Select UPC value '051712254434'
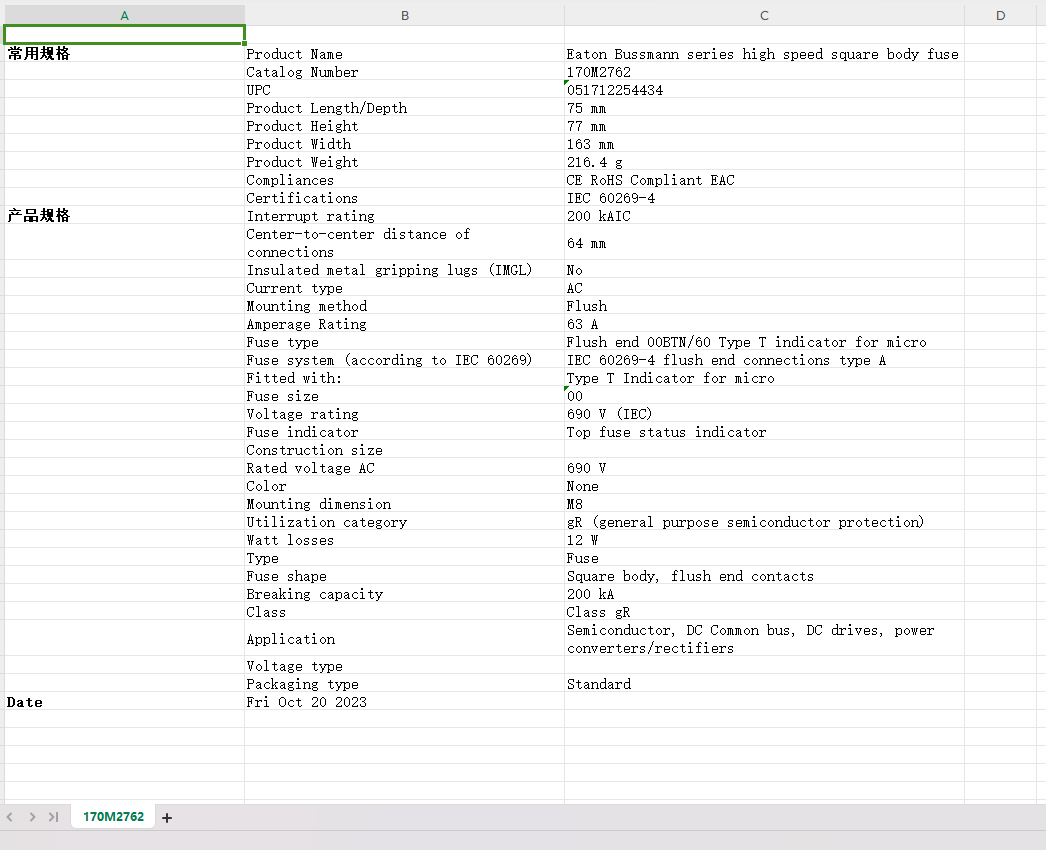 764,89
